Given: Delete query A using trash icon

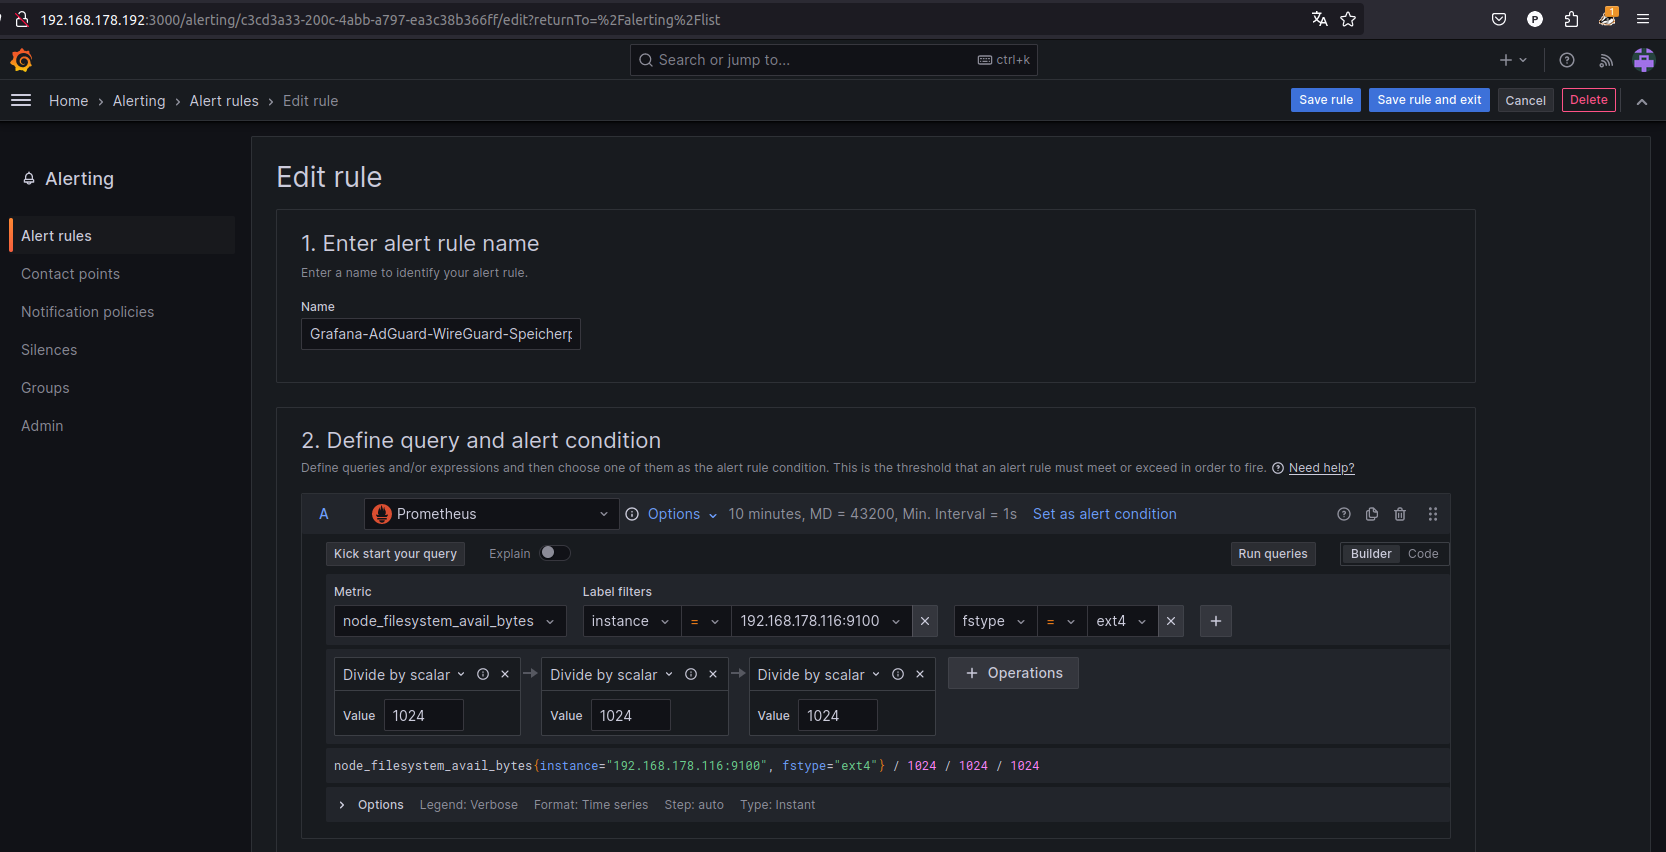Looking at the screenshot, I should coord(1400,514).
